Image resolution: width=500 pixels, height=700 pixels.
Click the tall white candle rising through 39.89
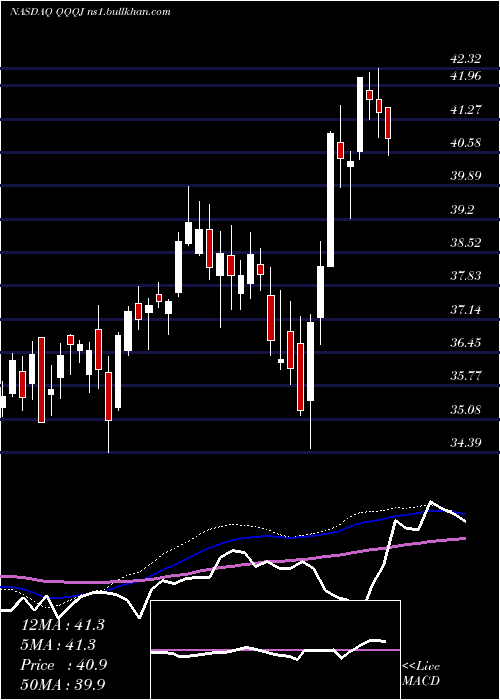(x=330, y=200)
